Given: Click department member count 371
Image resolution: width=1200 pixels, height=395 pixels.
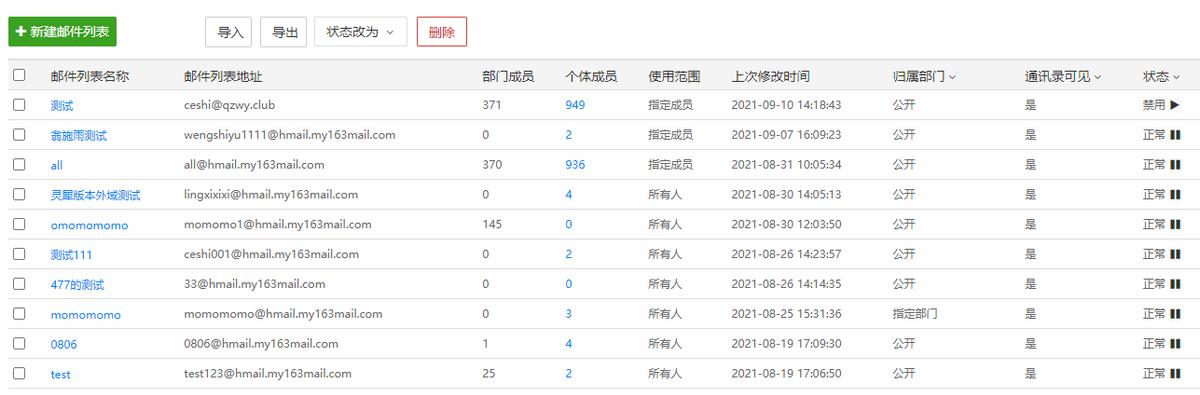Looking at the screenshot, I should 492,105.
